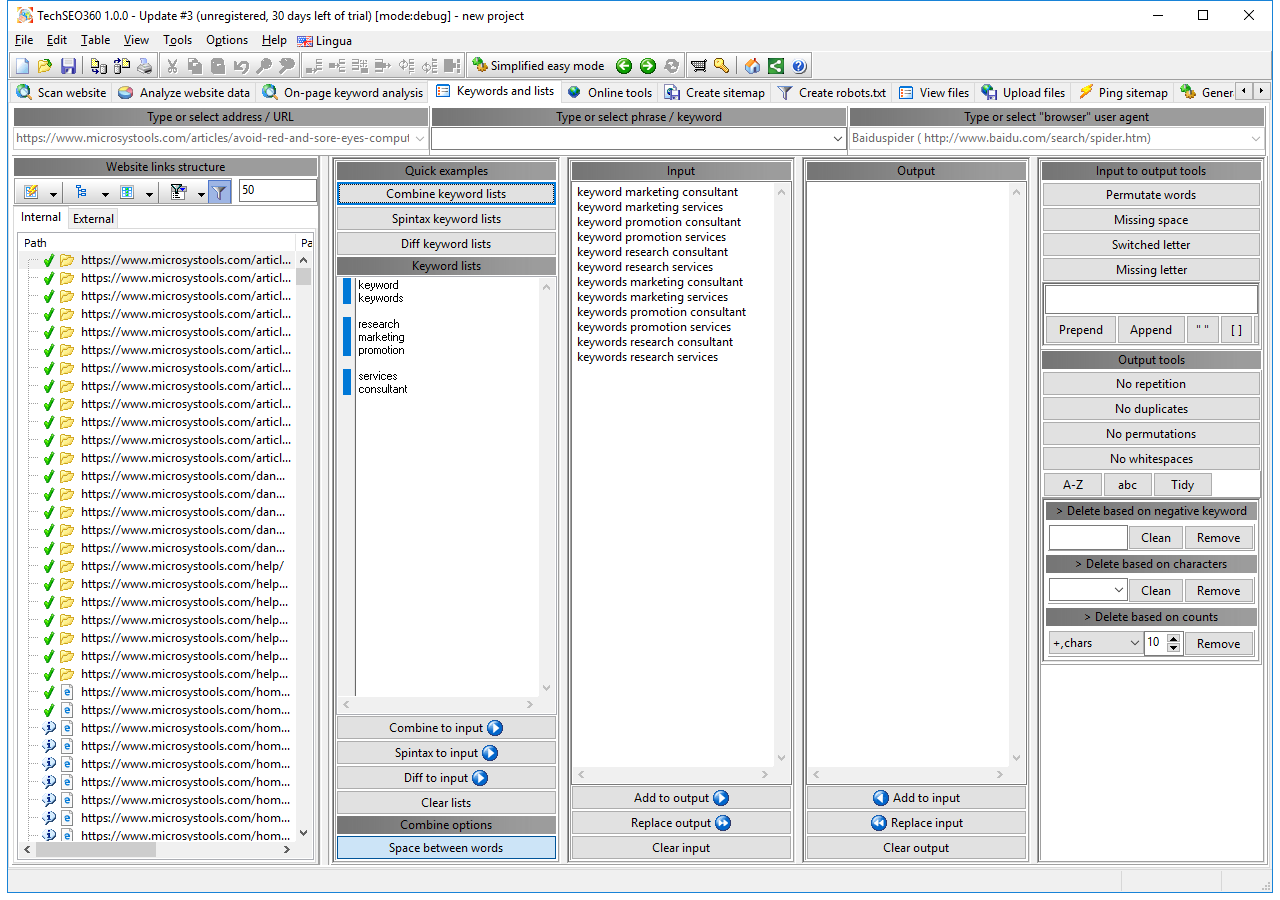Click the blue help question mark icon
1280x900 pixels.
pos(799,66)
